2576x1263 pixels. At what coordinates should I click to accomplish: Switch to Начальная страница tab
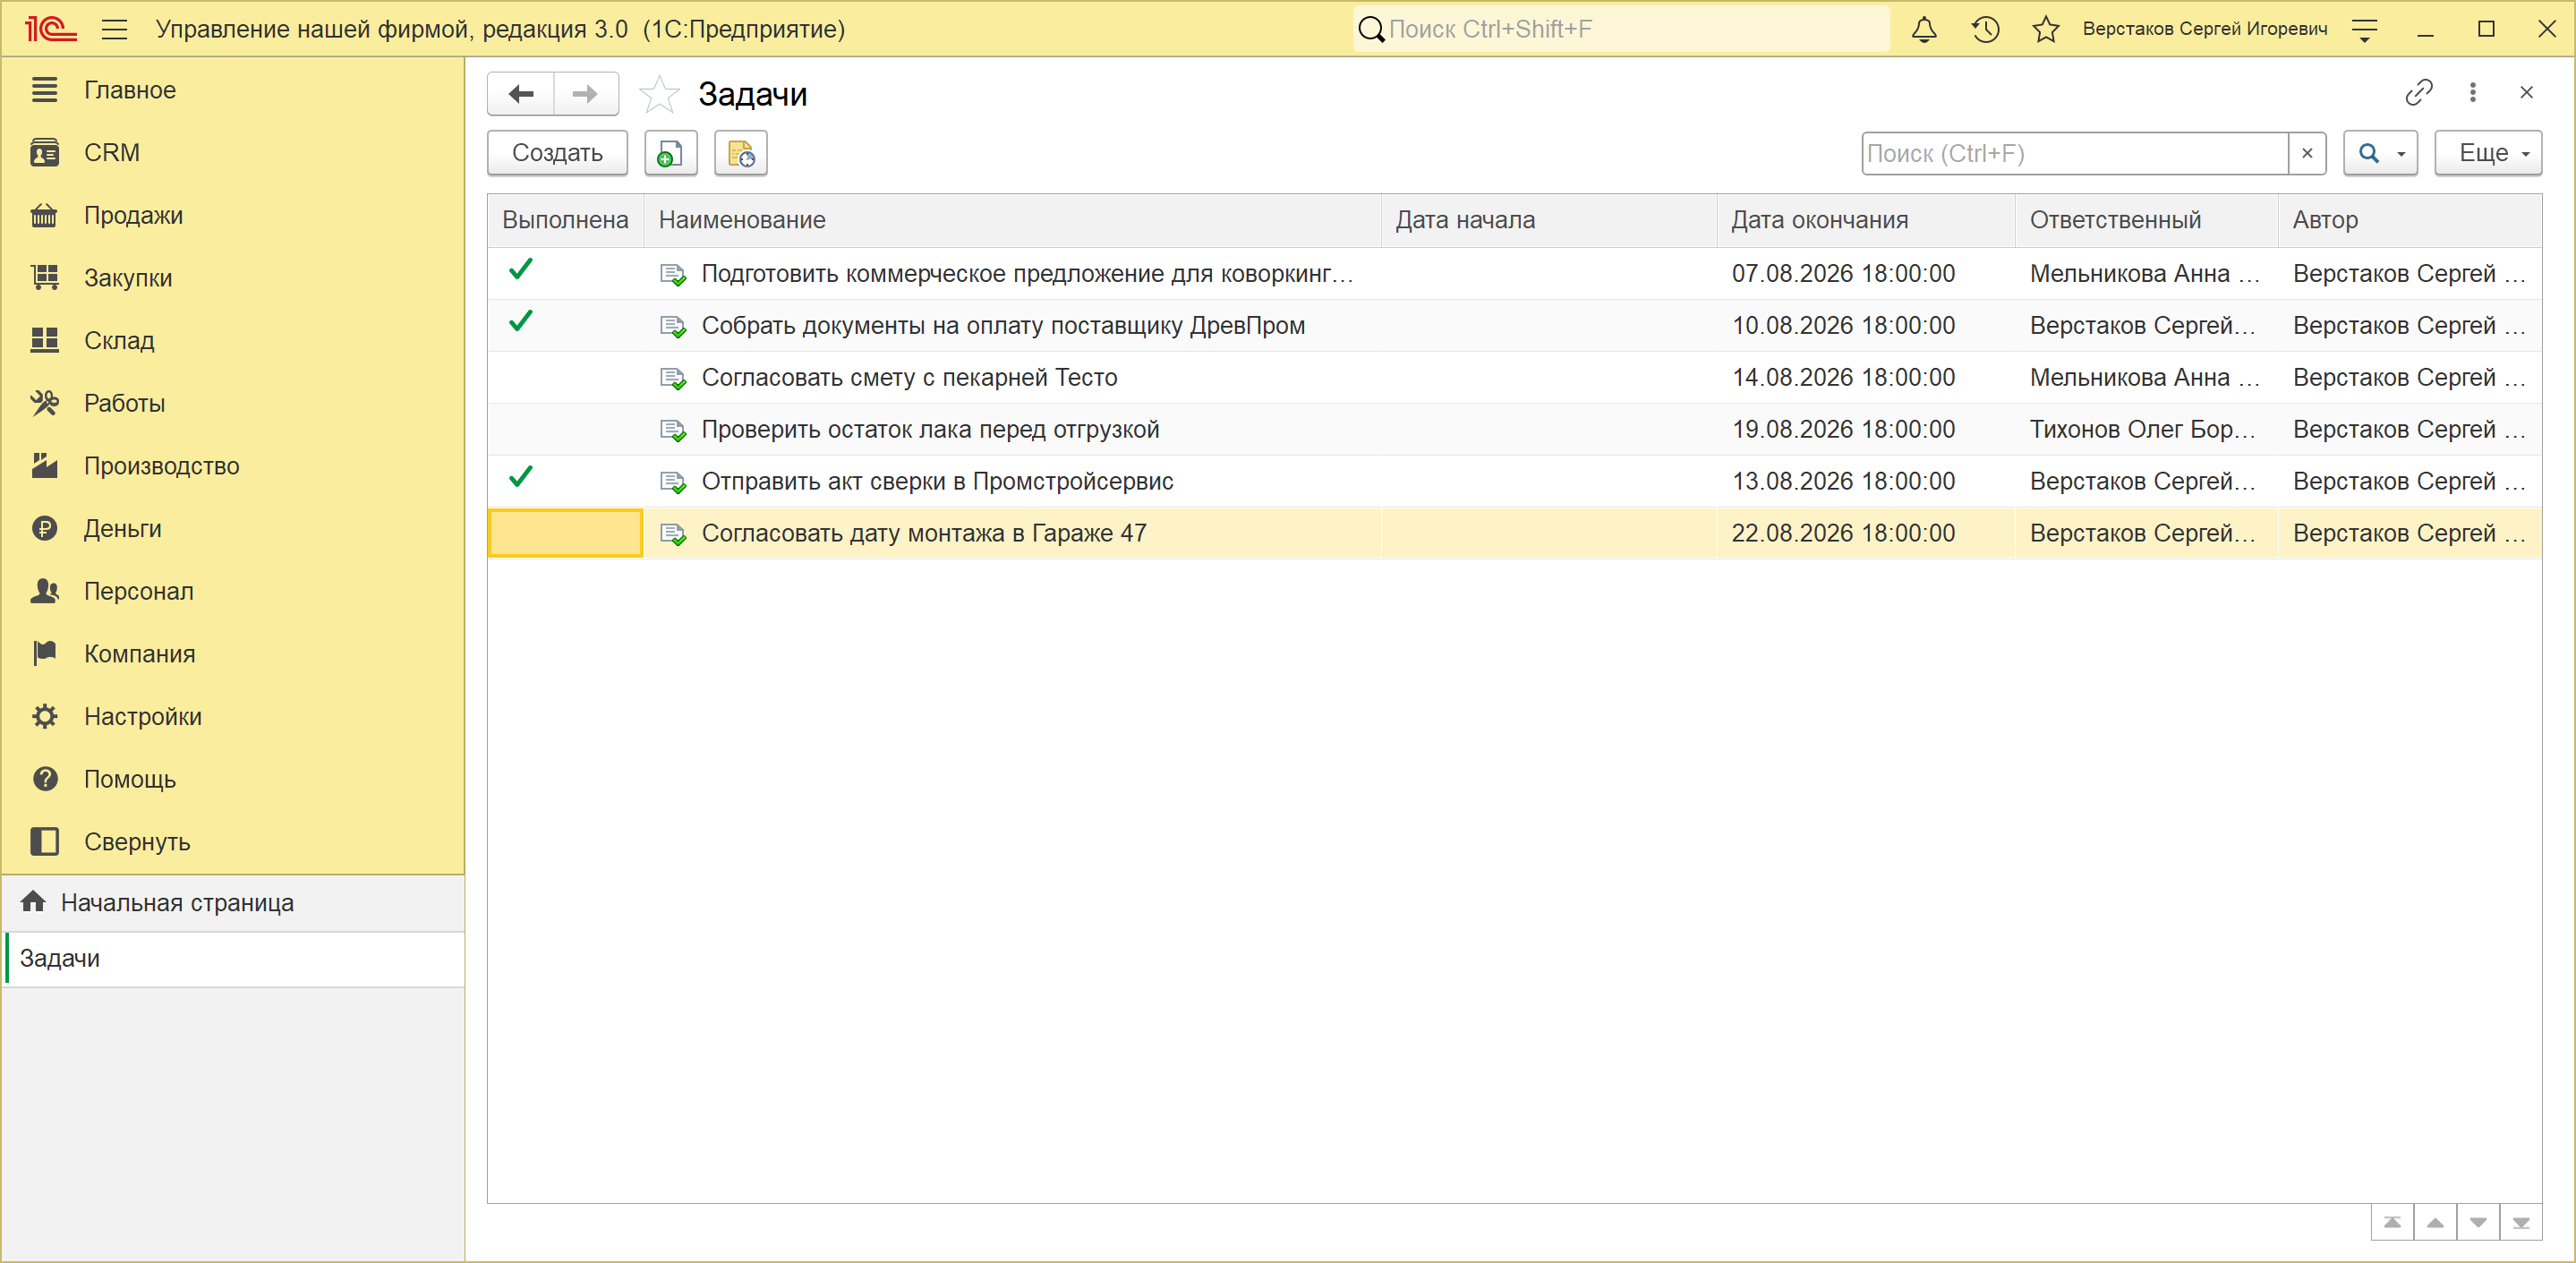pos(234,903)
